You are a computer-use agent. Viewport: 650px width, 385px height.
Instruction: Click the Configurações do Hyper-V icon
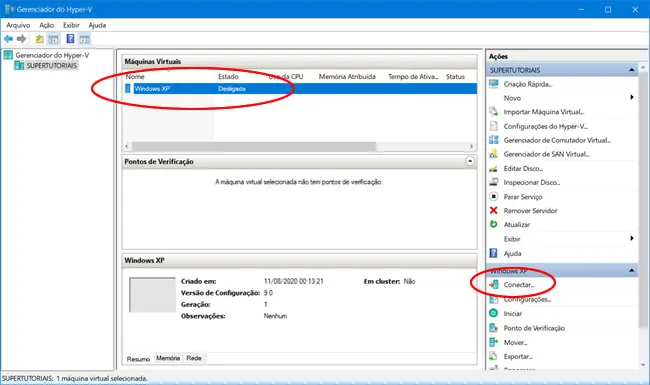coord(494,126)
